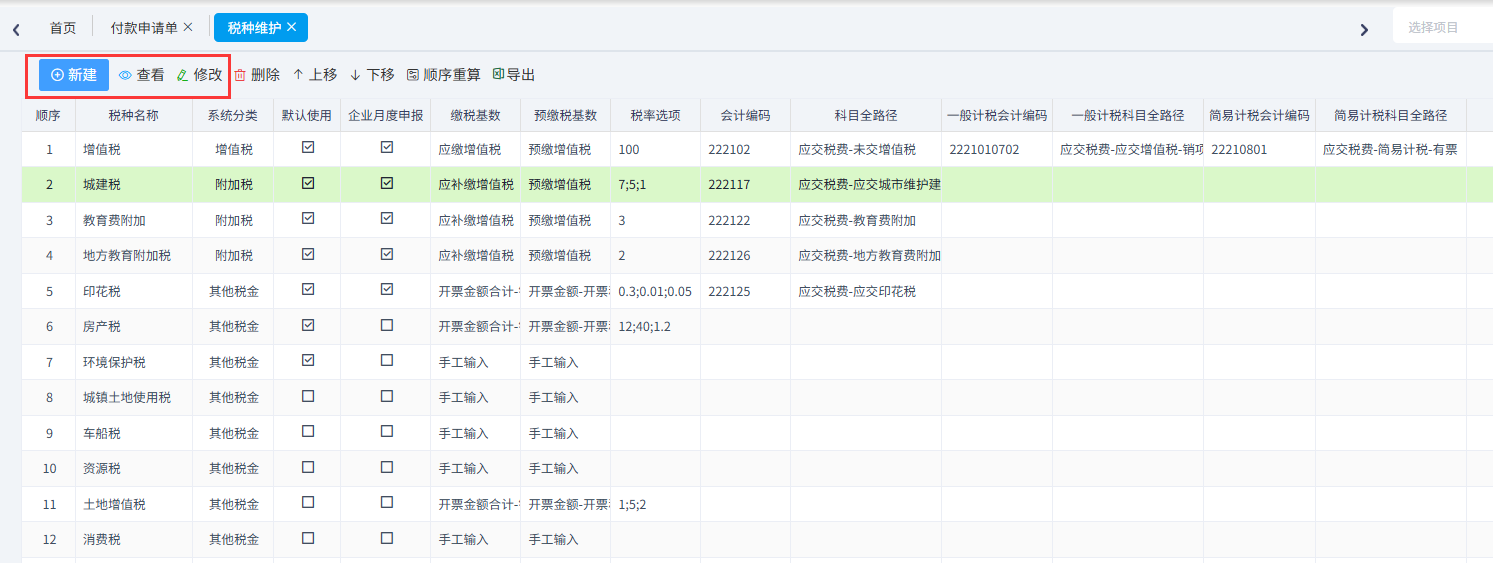1493x563 pixels.
Task: Click the 会计编码 column header
Action: tap(745, 115)
